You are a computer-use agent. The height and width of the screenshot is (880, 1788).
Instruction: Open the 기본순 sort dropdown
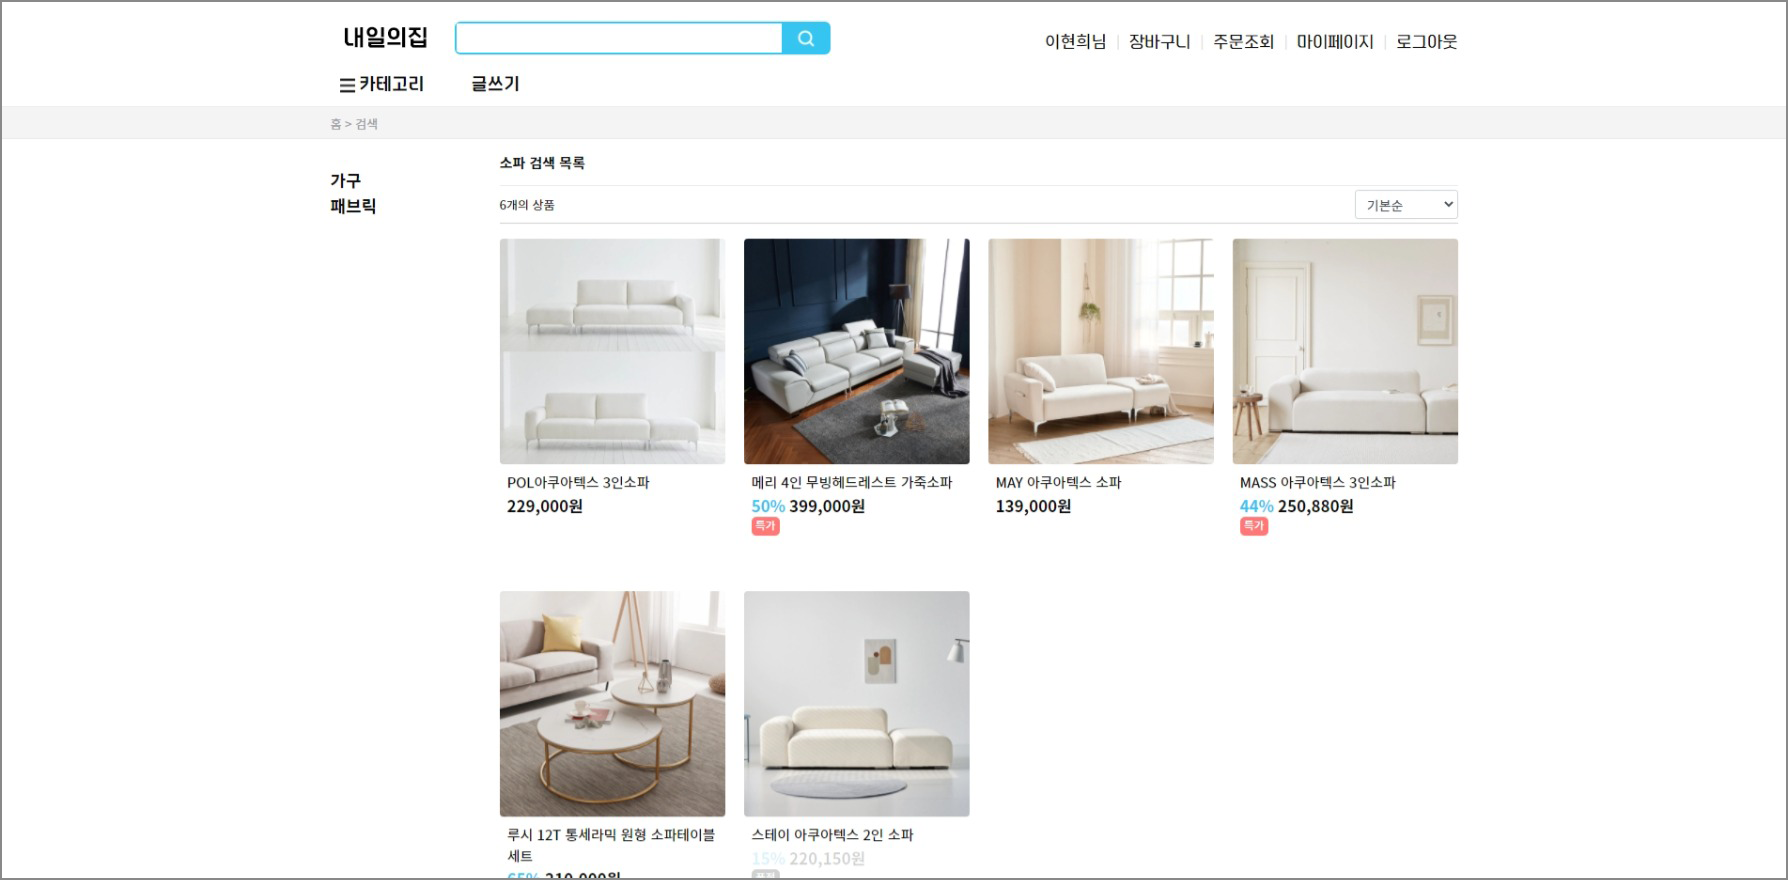pos(1406,205)
